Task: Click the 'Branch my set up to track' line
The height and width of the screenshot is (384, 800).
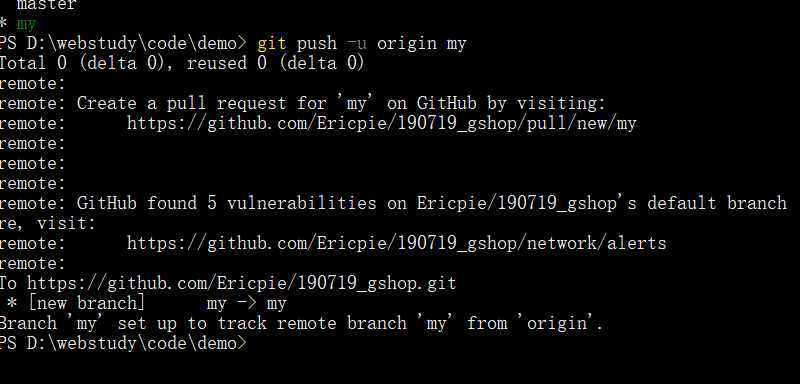Action: (x=301, y=323)
